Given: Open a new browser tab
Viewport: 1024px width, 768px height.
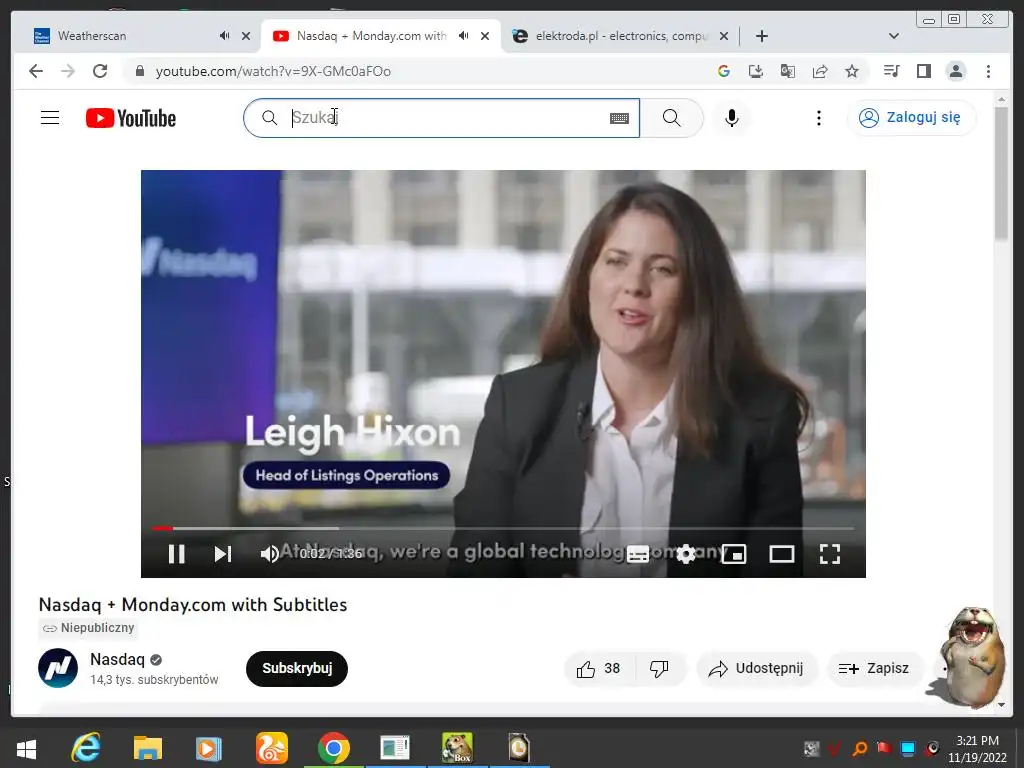Looking at the screenshot, I should tap(761, 36).
